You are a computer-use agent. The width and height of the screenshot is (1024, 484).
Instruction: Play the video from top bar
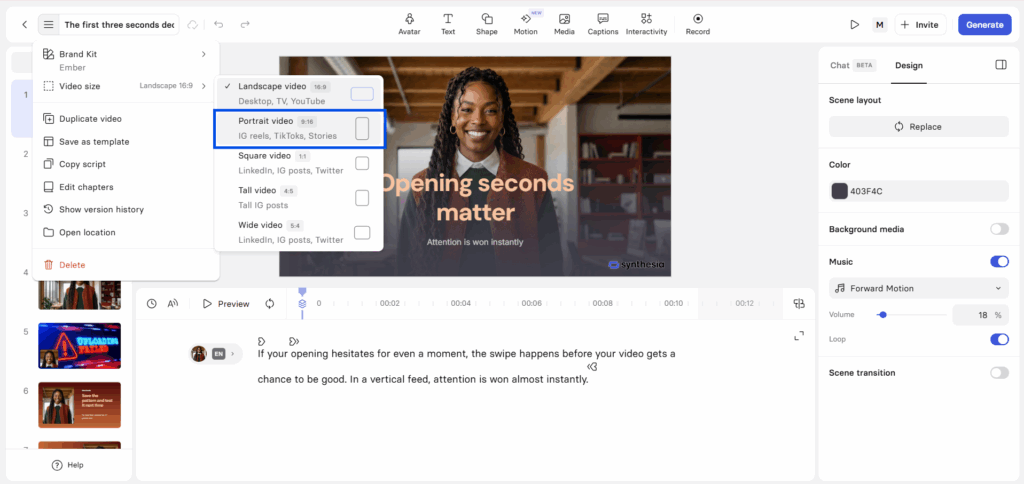click(854, 25)
